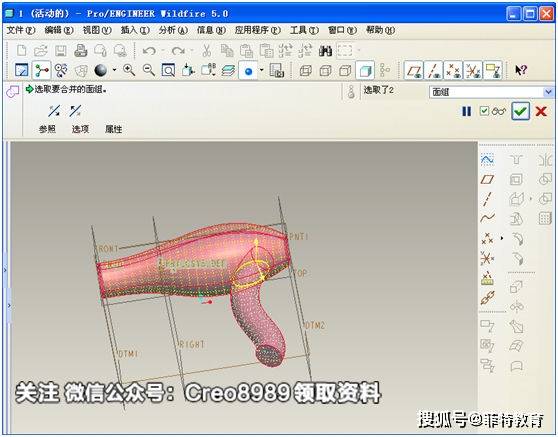The width and height of the screenshot is (558, 437).
Task: Switch to Hidden Line display style
Action: 325,70
